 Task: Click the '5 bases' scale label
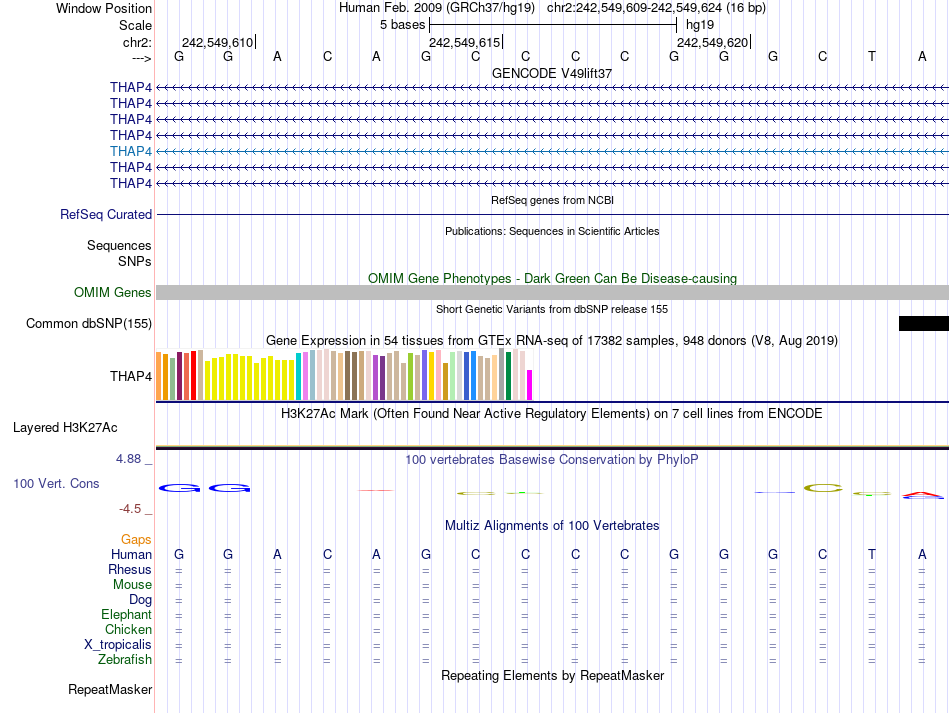click(x=403, y=25)
